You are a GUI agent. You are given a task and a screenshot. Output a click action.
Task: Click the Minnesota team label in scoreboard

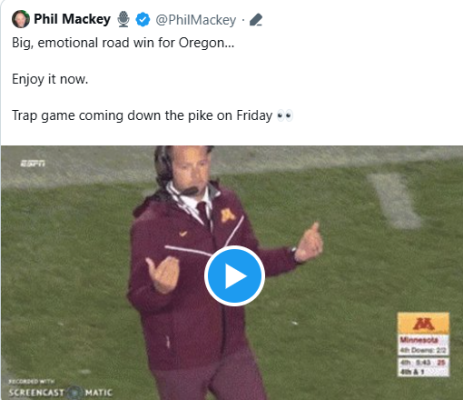(419, 340)
